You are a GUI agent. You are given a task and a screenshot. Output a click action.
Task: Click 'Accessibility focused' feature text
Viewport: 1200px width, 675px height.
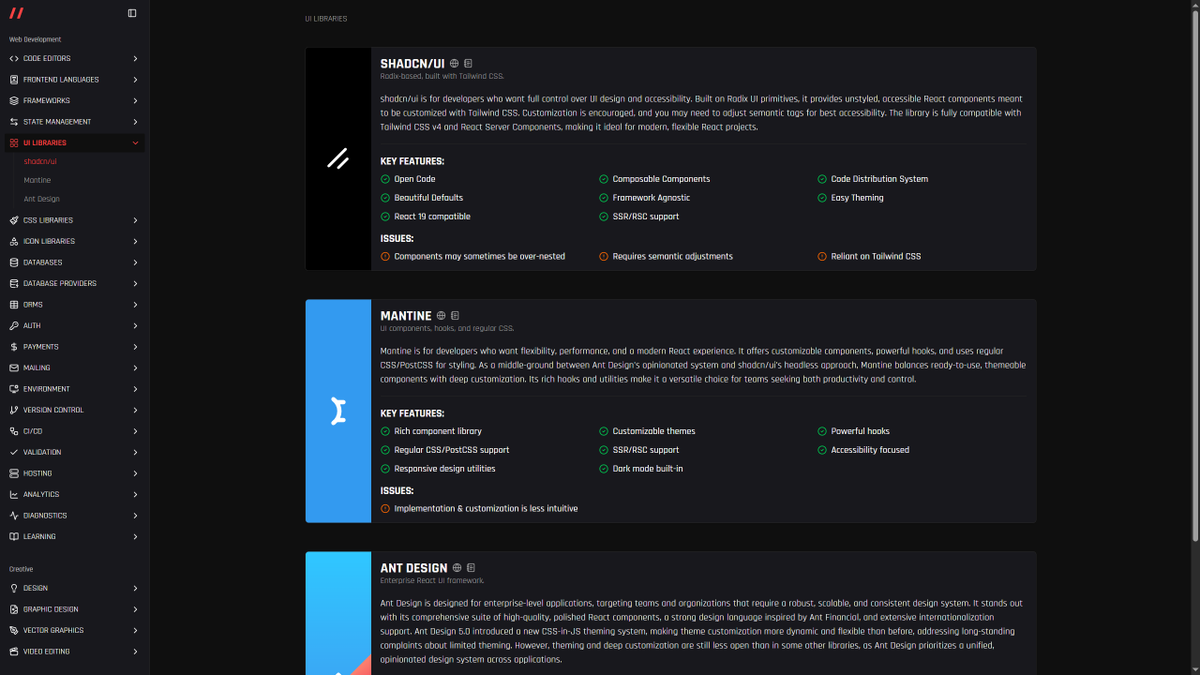[x=870, y=450]
